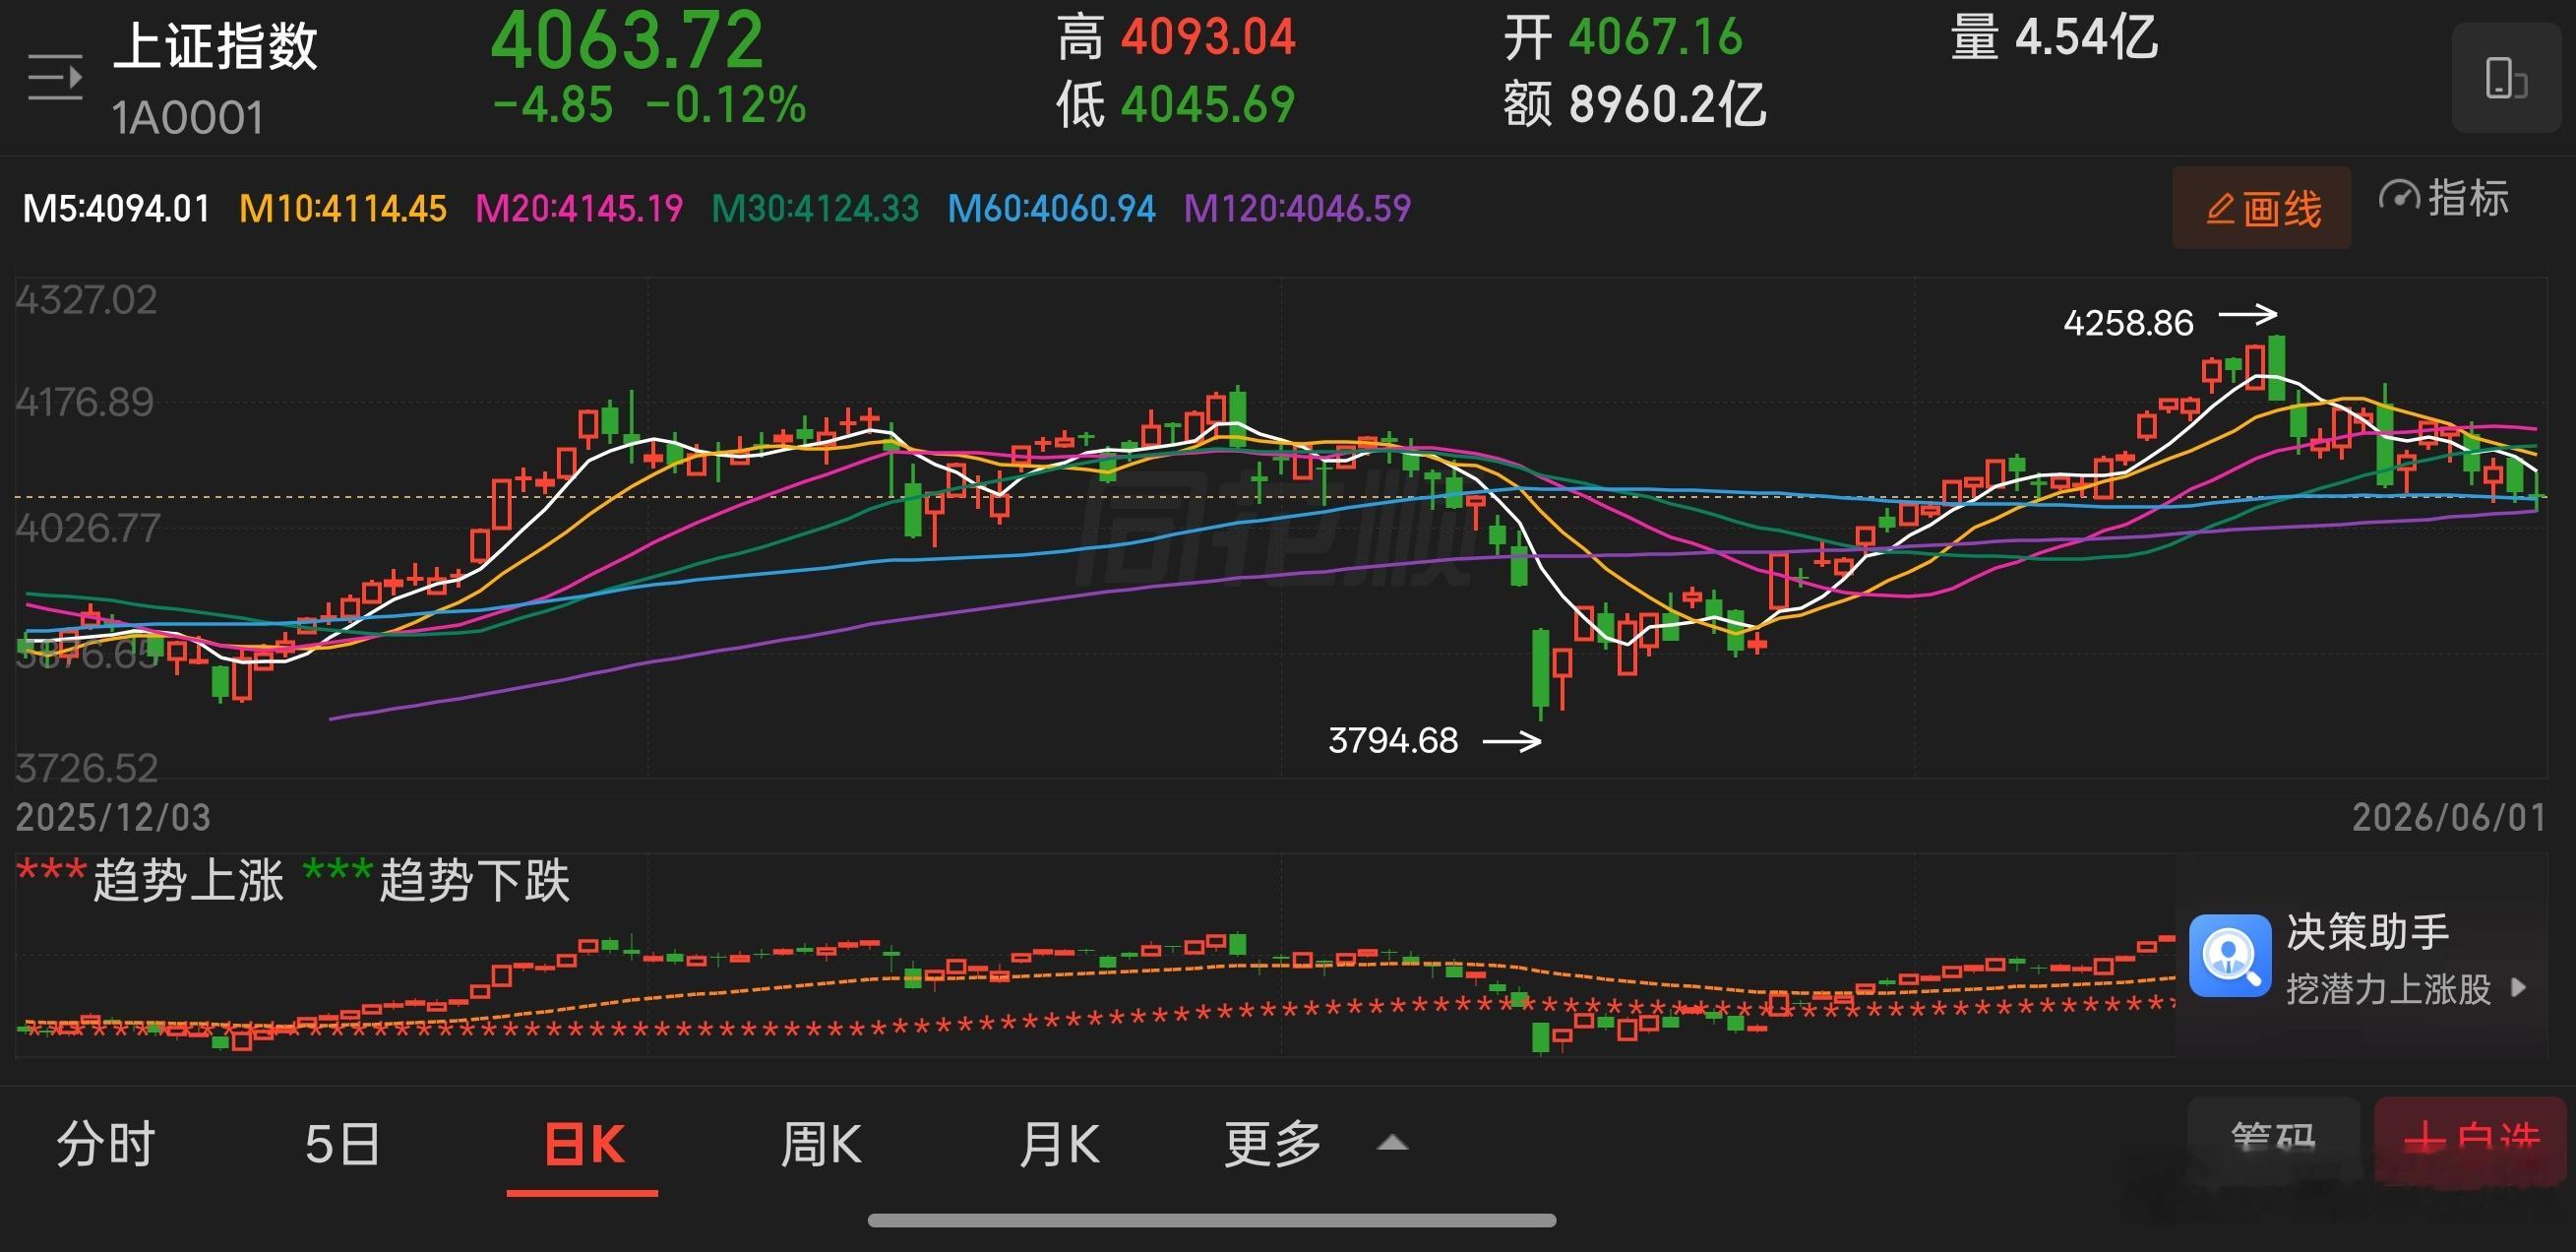Tap the 趋势下跌 legend label
This screenshot has height=1252, width=2576.
(474, 881)
